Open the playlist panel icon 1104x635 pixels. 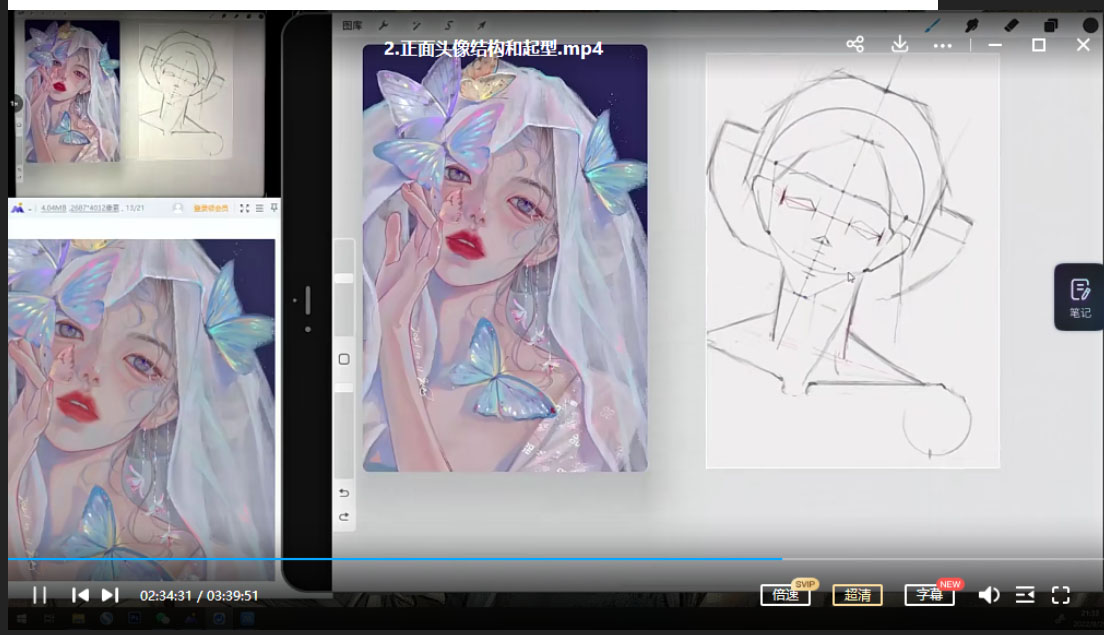[x=1025, y=596]
